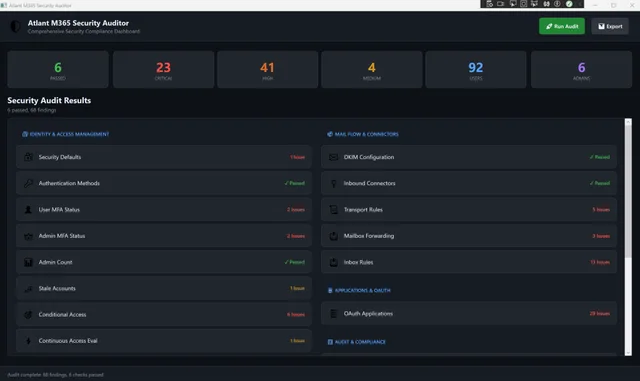This screenshot has height=381, width=640.
Task: Click the camera icon in top recording toolbar
Action: point(500,4)
